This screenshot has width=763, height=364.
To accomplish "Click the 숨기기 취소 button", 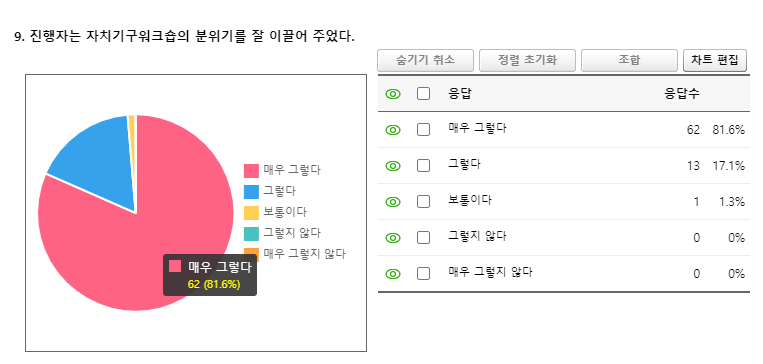I will click(425, 60).
